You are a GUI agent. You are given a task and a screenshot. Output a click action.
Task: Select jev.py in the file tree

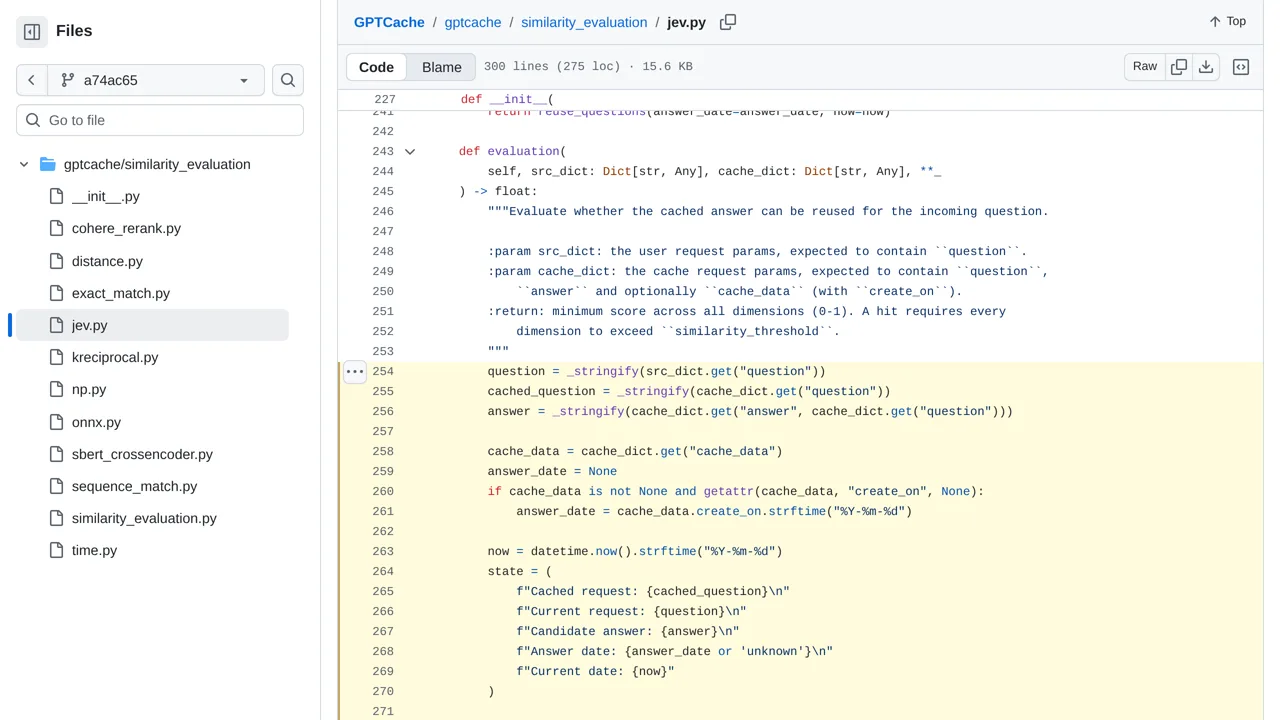[152, 325]
